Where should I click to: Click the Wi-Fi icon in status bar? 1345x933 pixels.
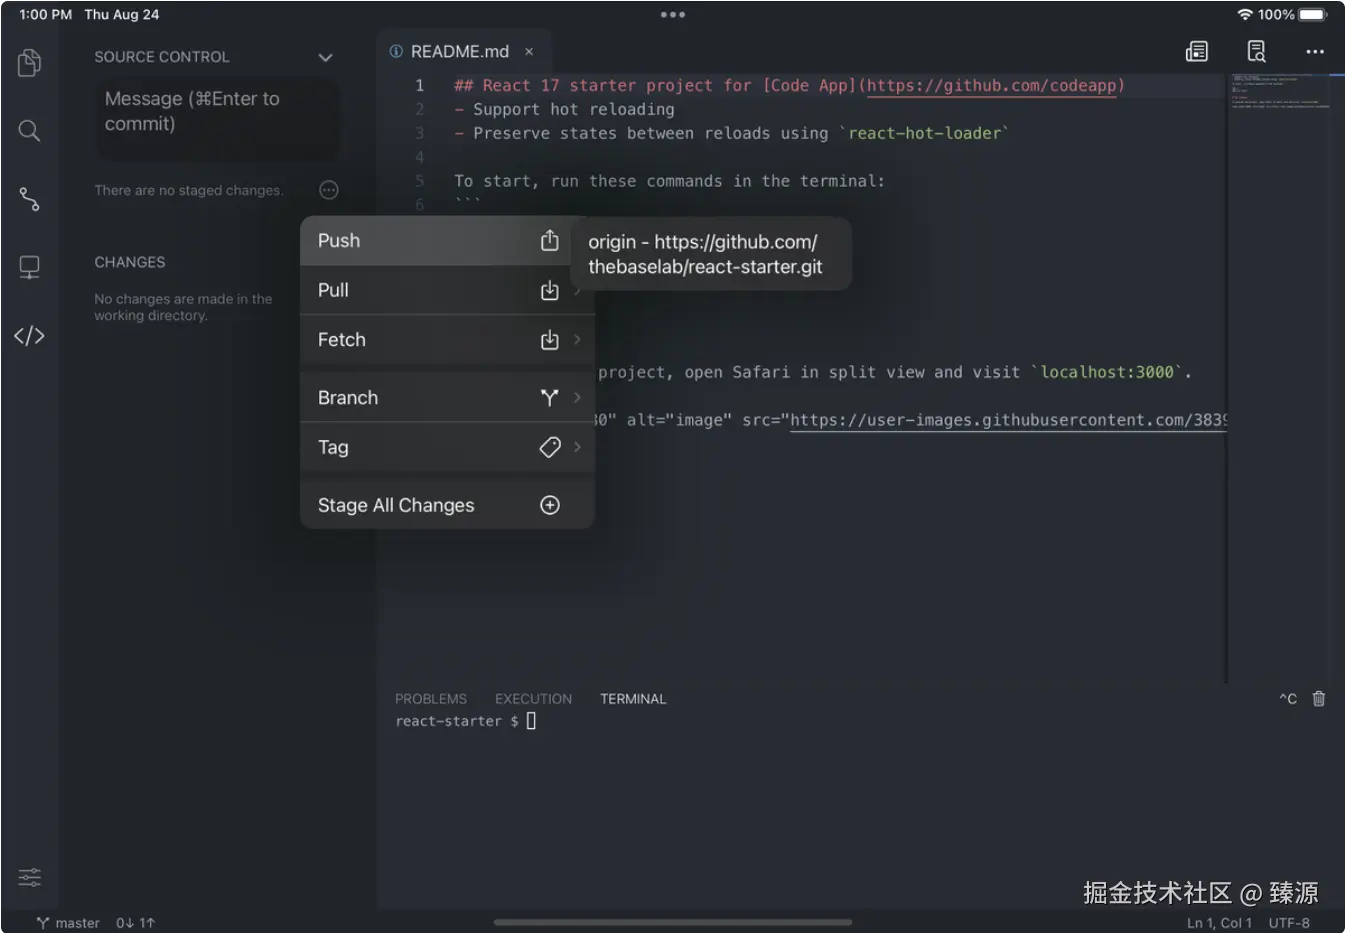pyautogui.click(x=1245, y=15)
